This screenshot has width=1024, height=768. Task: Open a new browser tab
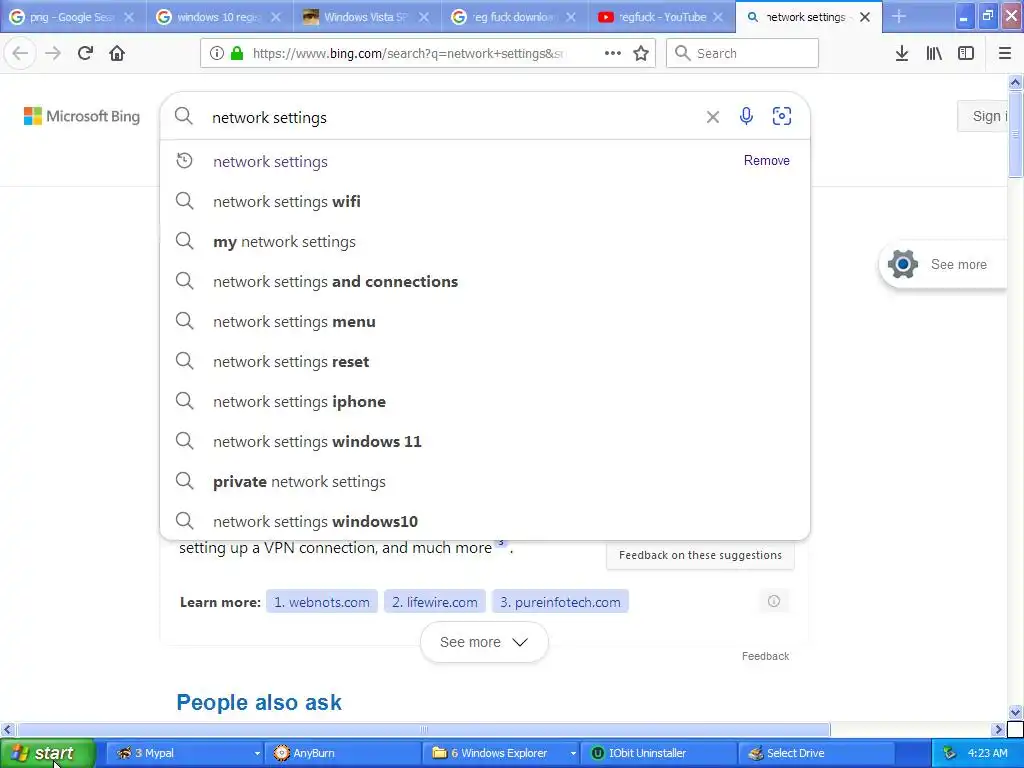click(899, 17)
